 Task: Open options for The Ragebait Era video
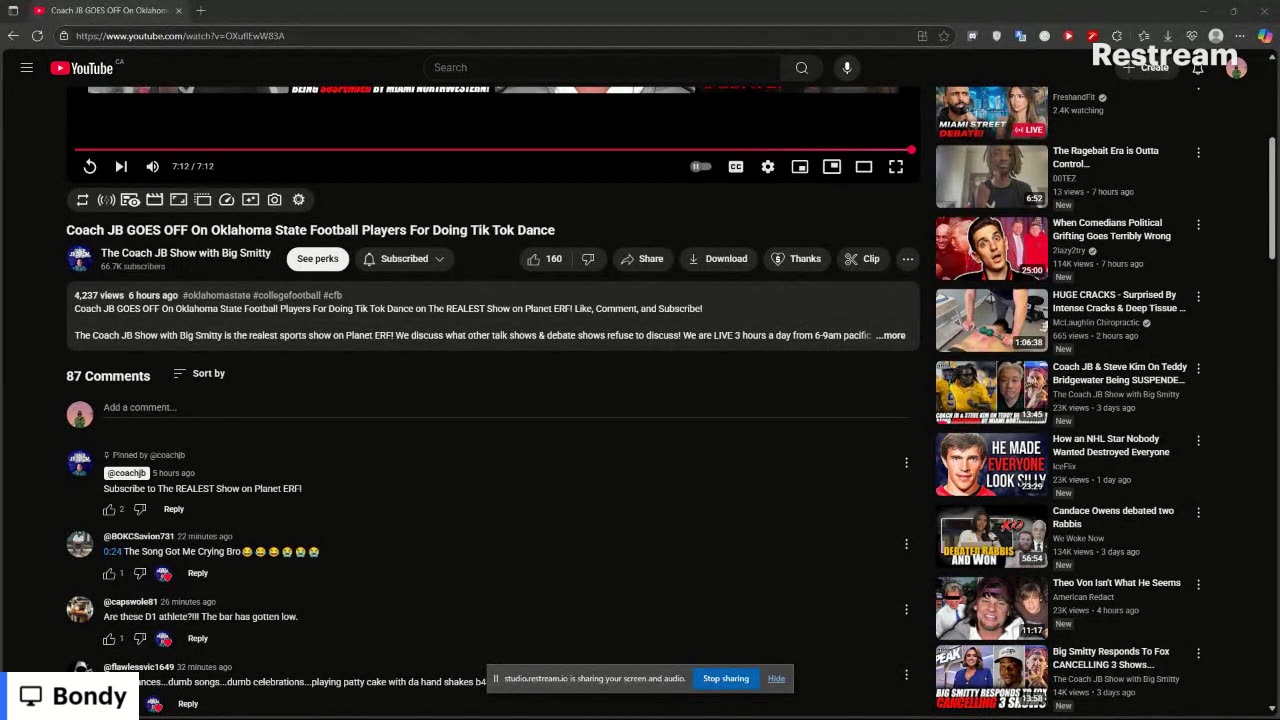click(1198, 153)
